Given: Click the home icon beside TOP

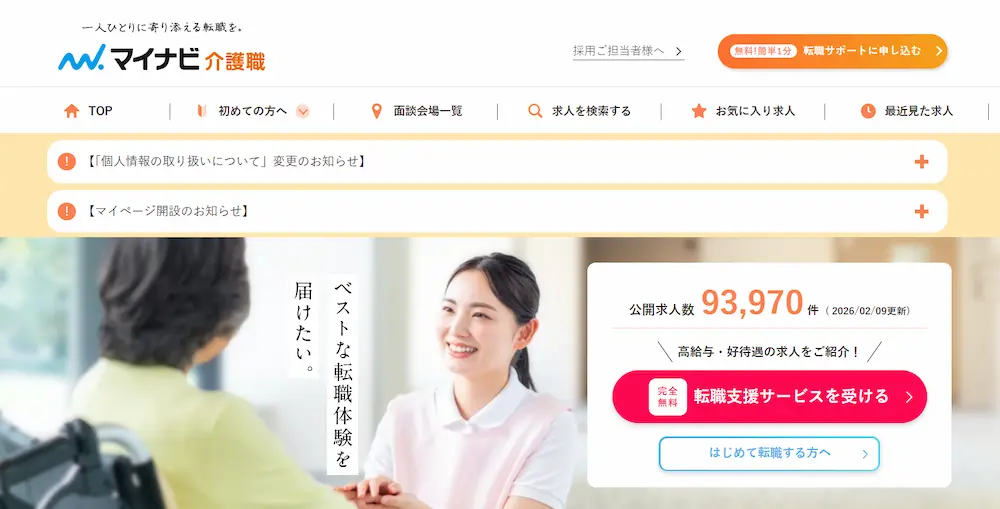Looking at the screenshot, I should click(x=71, y=111).
